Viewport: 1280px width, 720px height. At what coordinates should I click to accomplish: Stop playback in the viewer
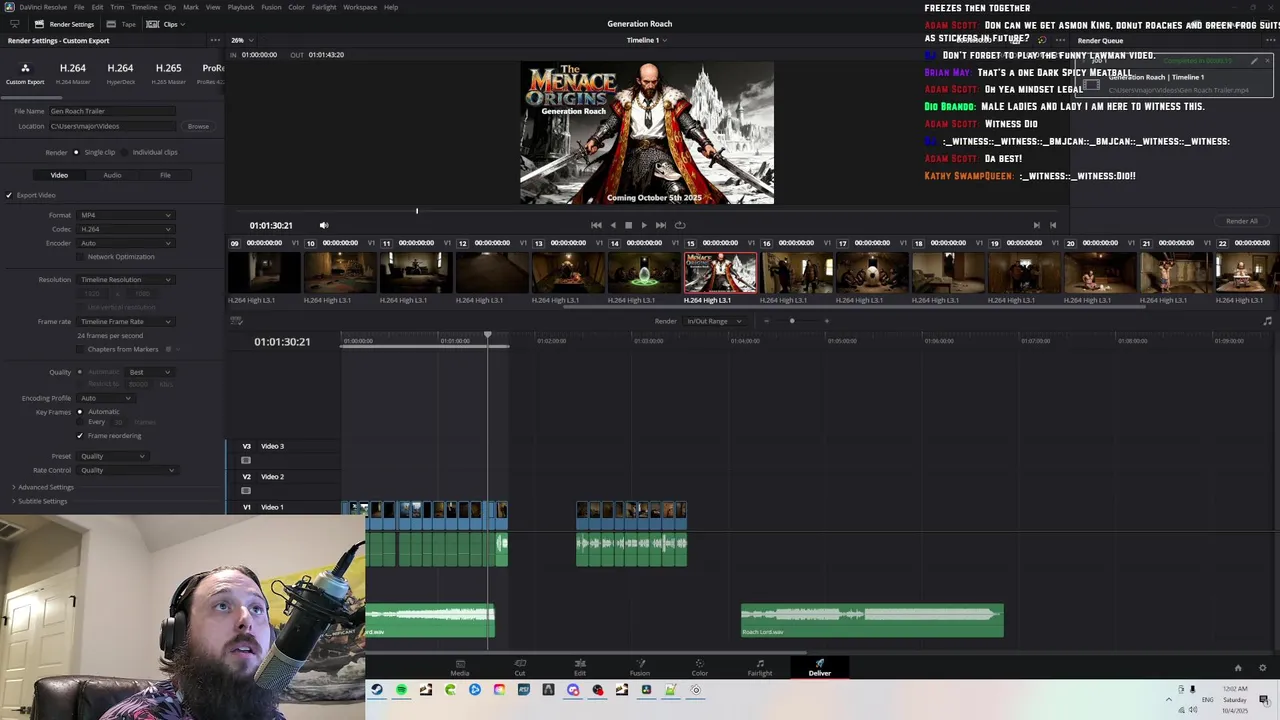point(628,225)
